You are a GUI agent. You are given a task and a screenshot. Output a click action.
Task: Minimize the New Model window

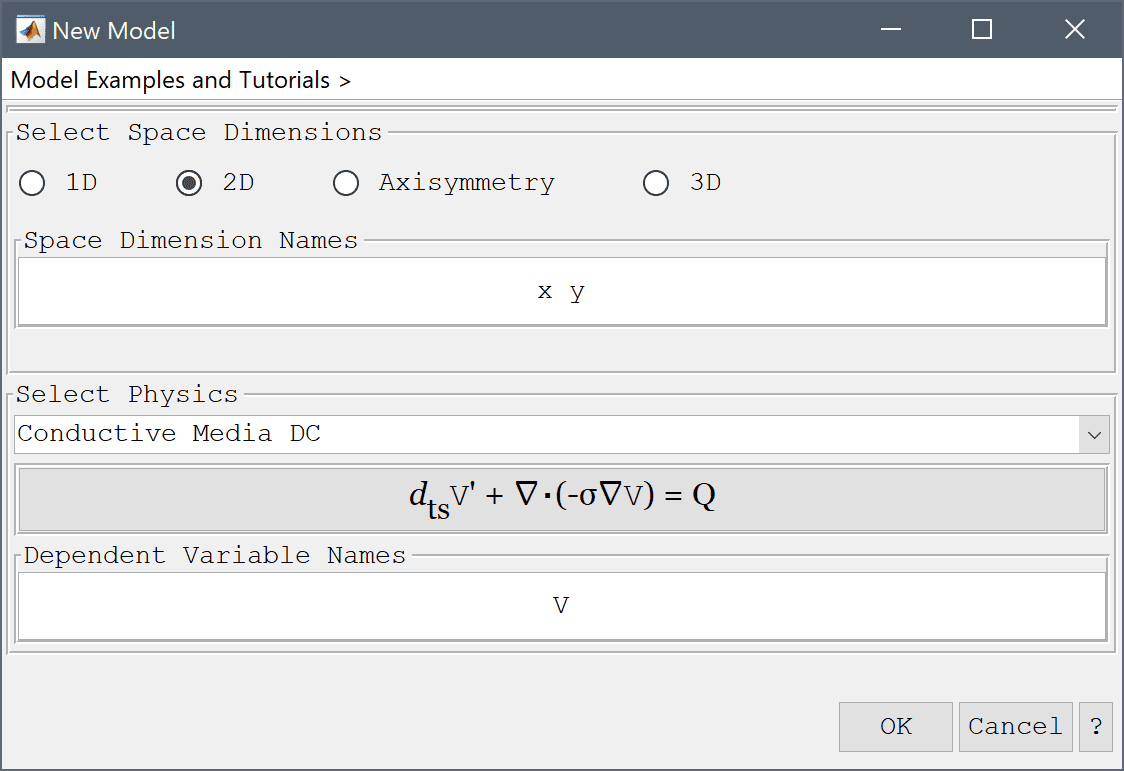[x=891, y=29]
